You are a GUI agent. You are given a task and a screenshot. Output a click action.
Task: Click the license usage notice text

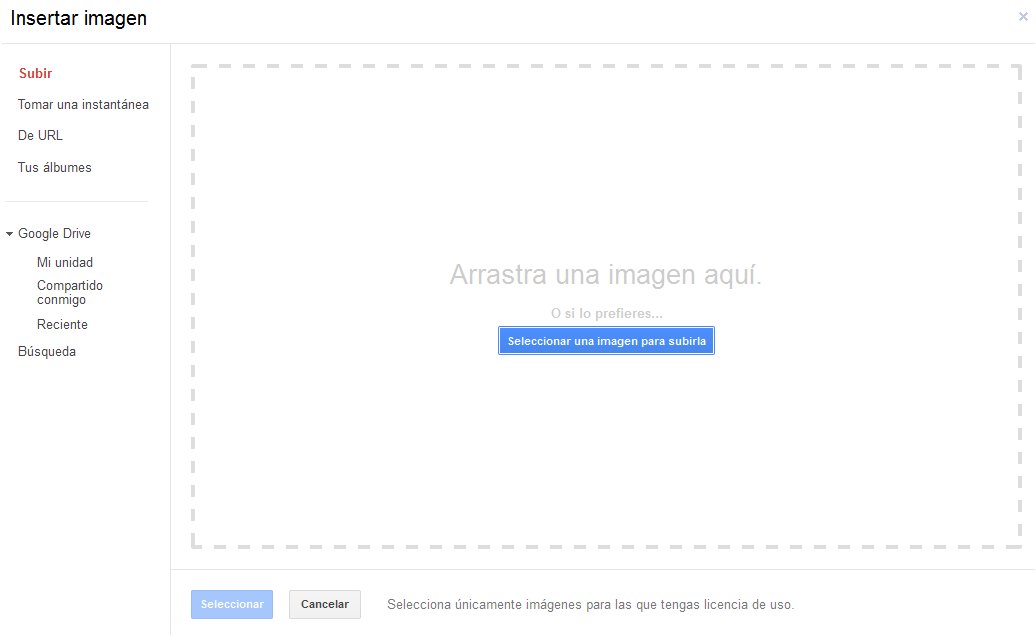[590, 604]
